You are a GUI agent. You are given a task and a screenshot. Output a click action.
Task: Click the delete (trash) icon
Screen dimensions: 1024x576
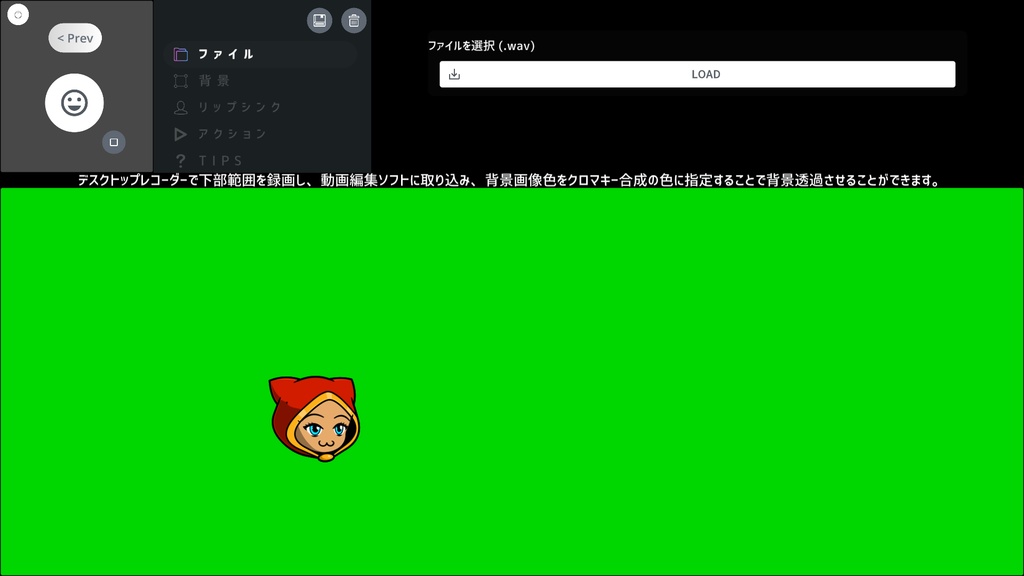354,20
